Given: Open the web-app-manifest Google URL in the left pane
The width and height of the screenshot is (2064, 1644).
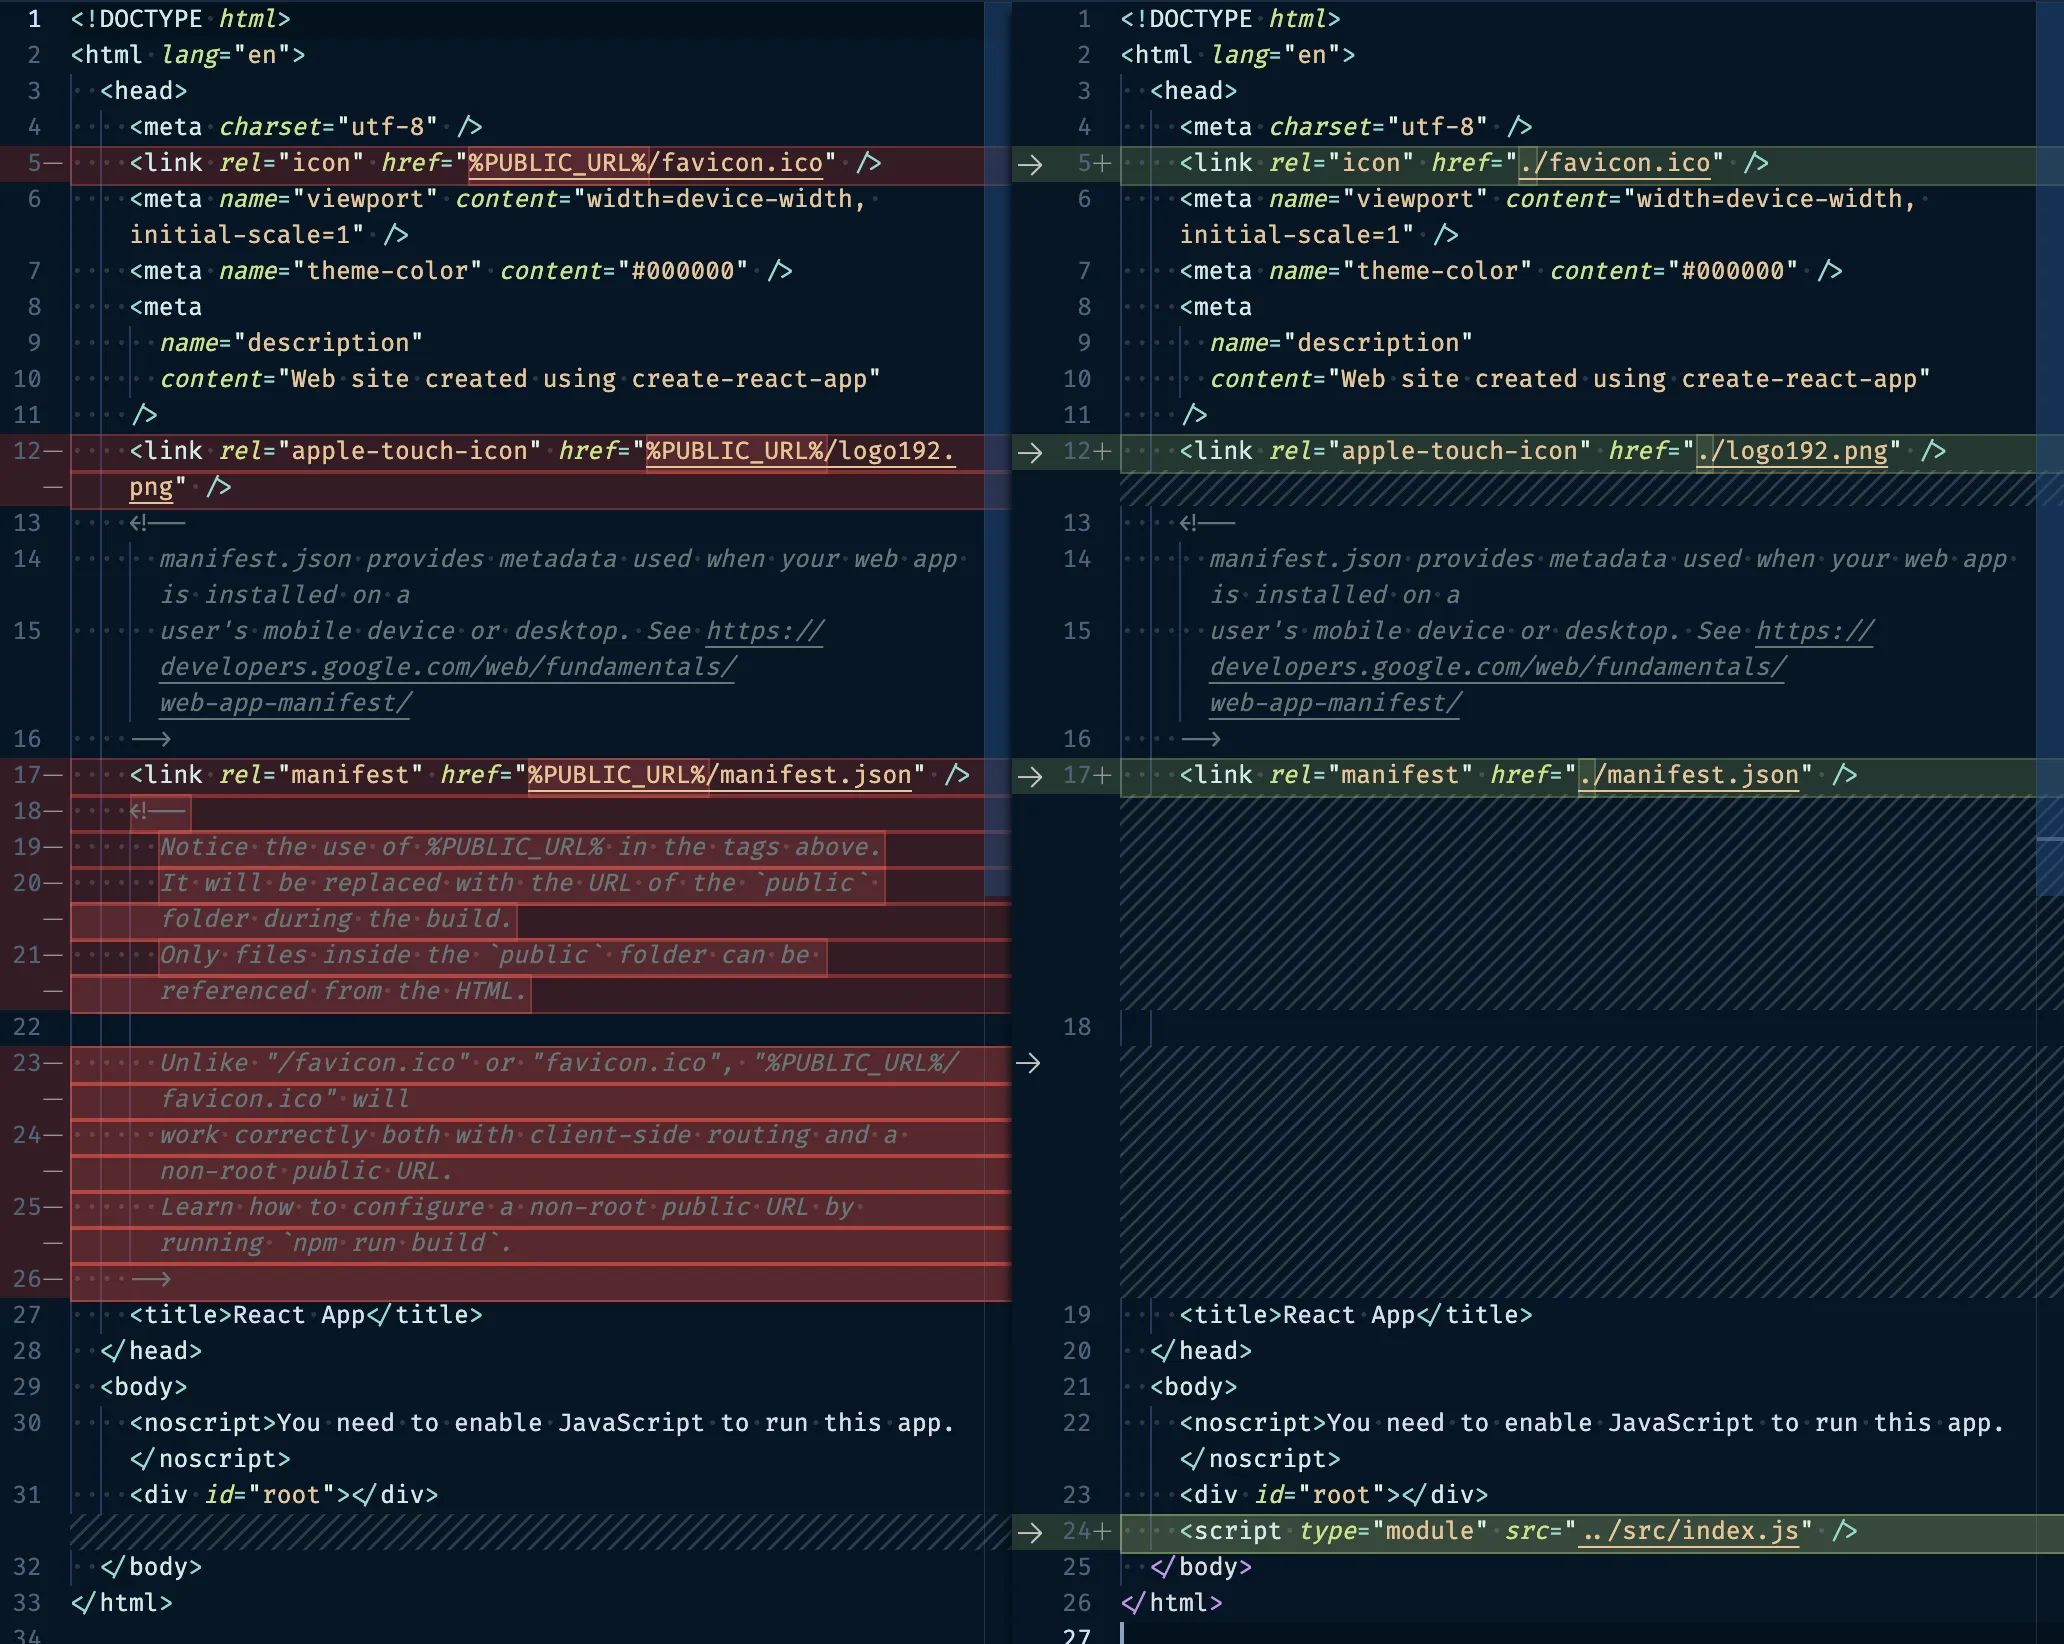Looking at the screenshot, I should pyautogui.click(x=445, y=667).
